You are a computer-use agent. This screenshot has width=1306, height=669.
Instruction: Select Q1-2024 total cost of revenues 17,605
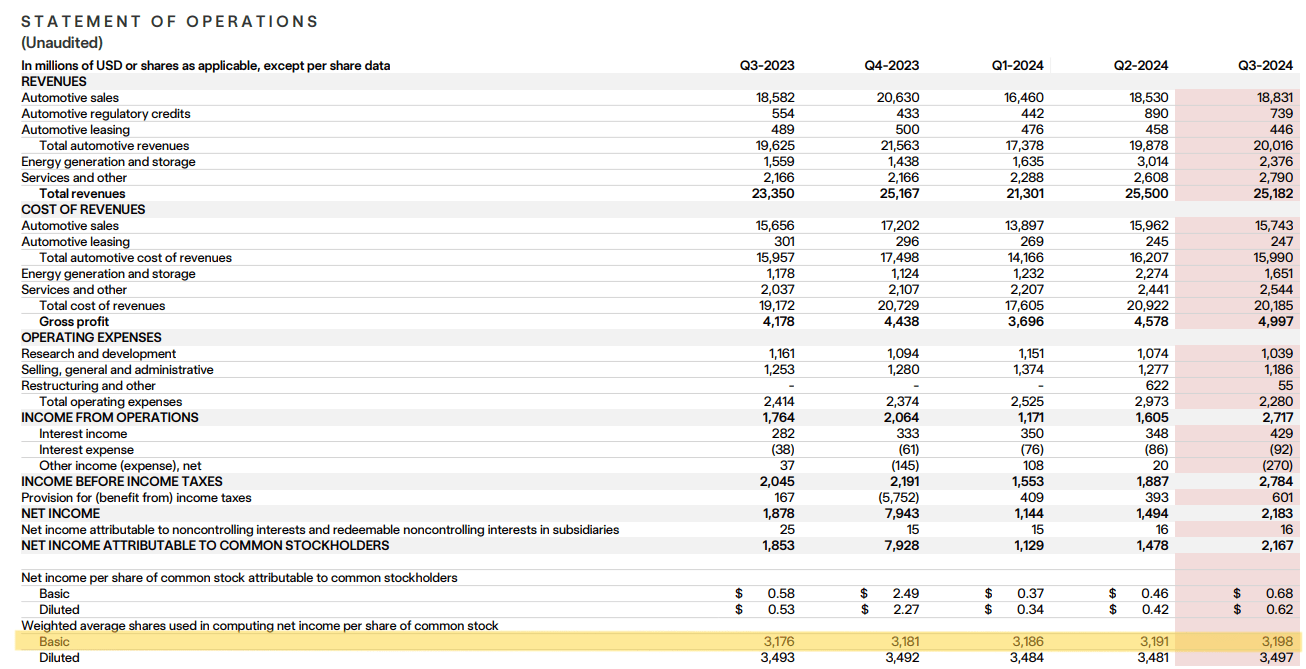click(1025, 306)
